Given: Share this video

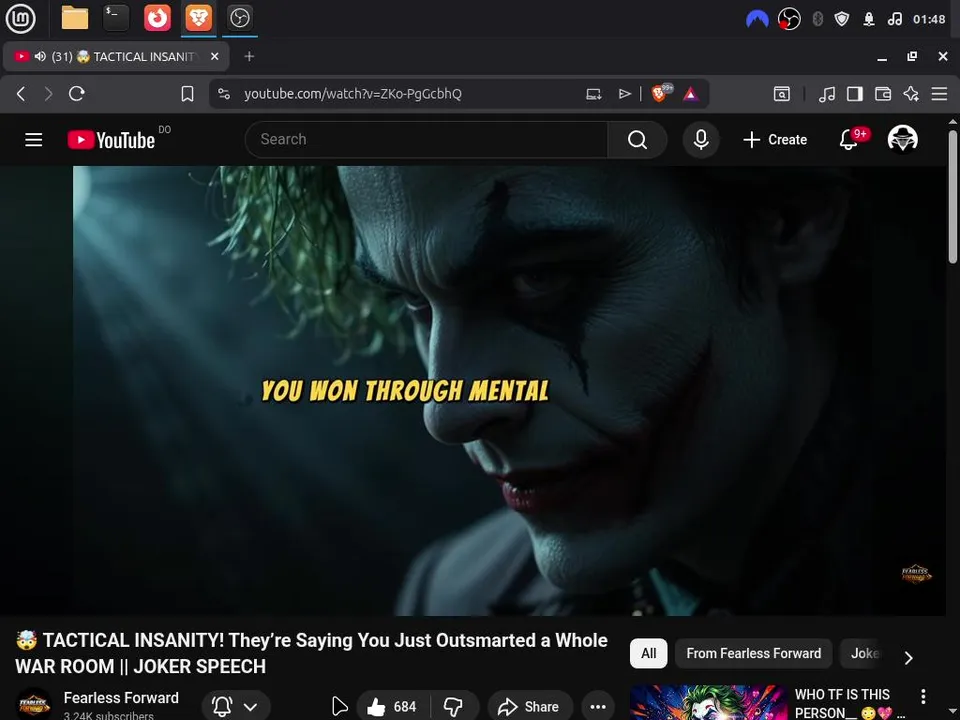Looking at the screenshot, I should [530, 707].
